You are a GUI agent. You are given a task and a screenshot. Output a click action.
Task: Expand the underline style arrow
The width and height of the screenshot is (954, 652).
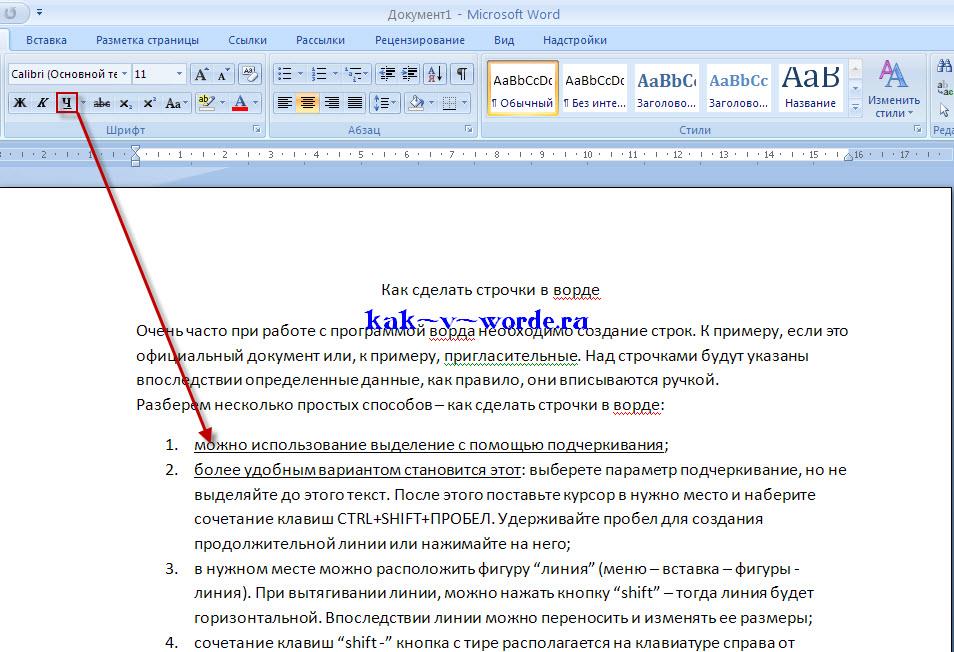pyautogui.click(x=83, y=103)
